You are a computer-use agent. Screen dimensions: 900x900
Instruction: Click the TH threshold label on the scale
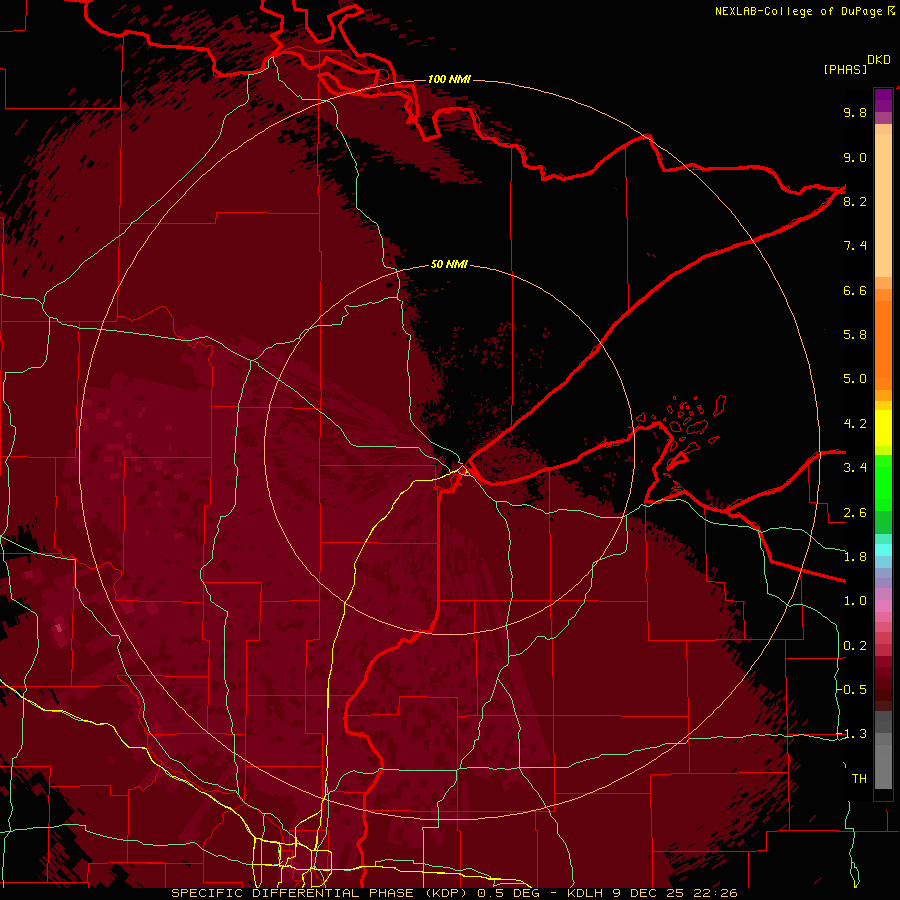[859, 779]
